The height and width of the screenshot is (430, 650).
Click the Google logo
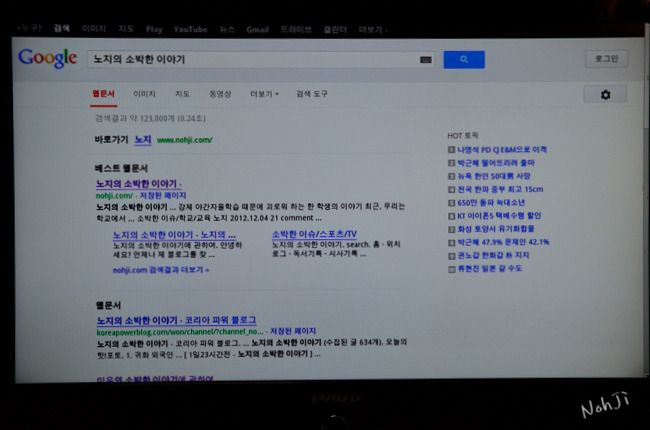tap(47, 58)
